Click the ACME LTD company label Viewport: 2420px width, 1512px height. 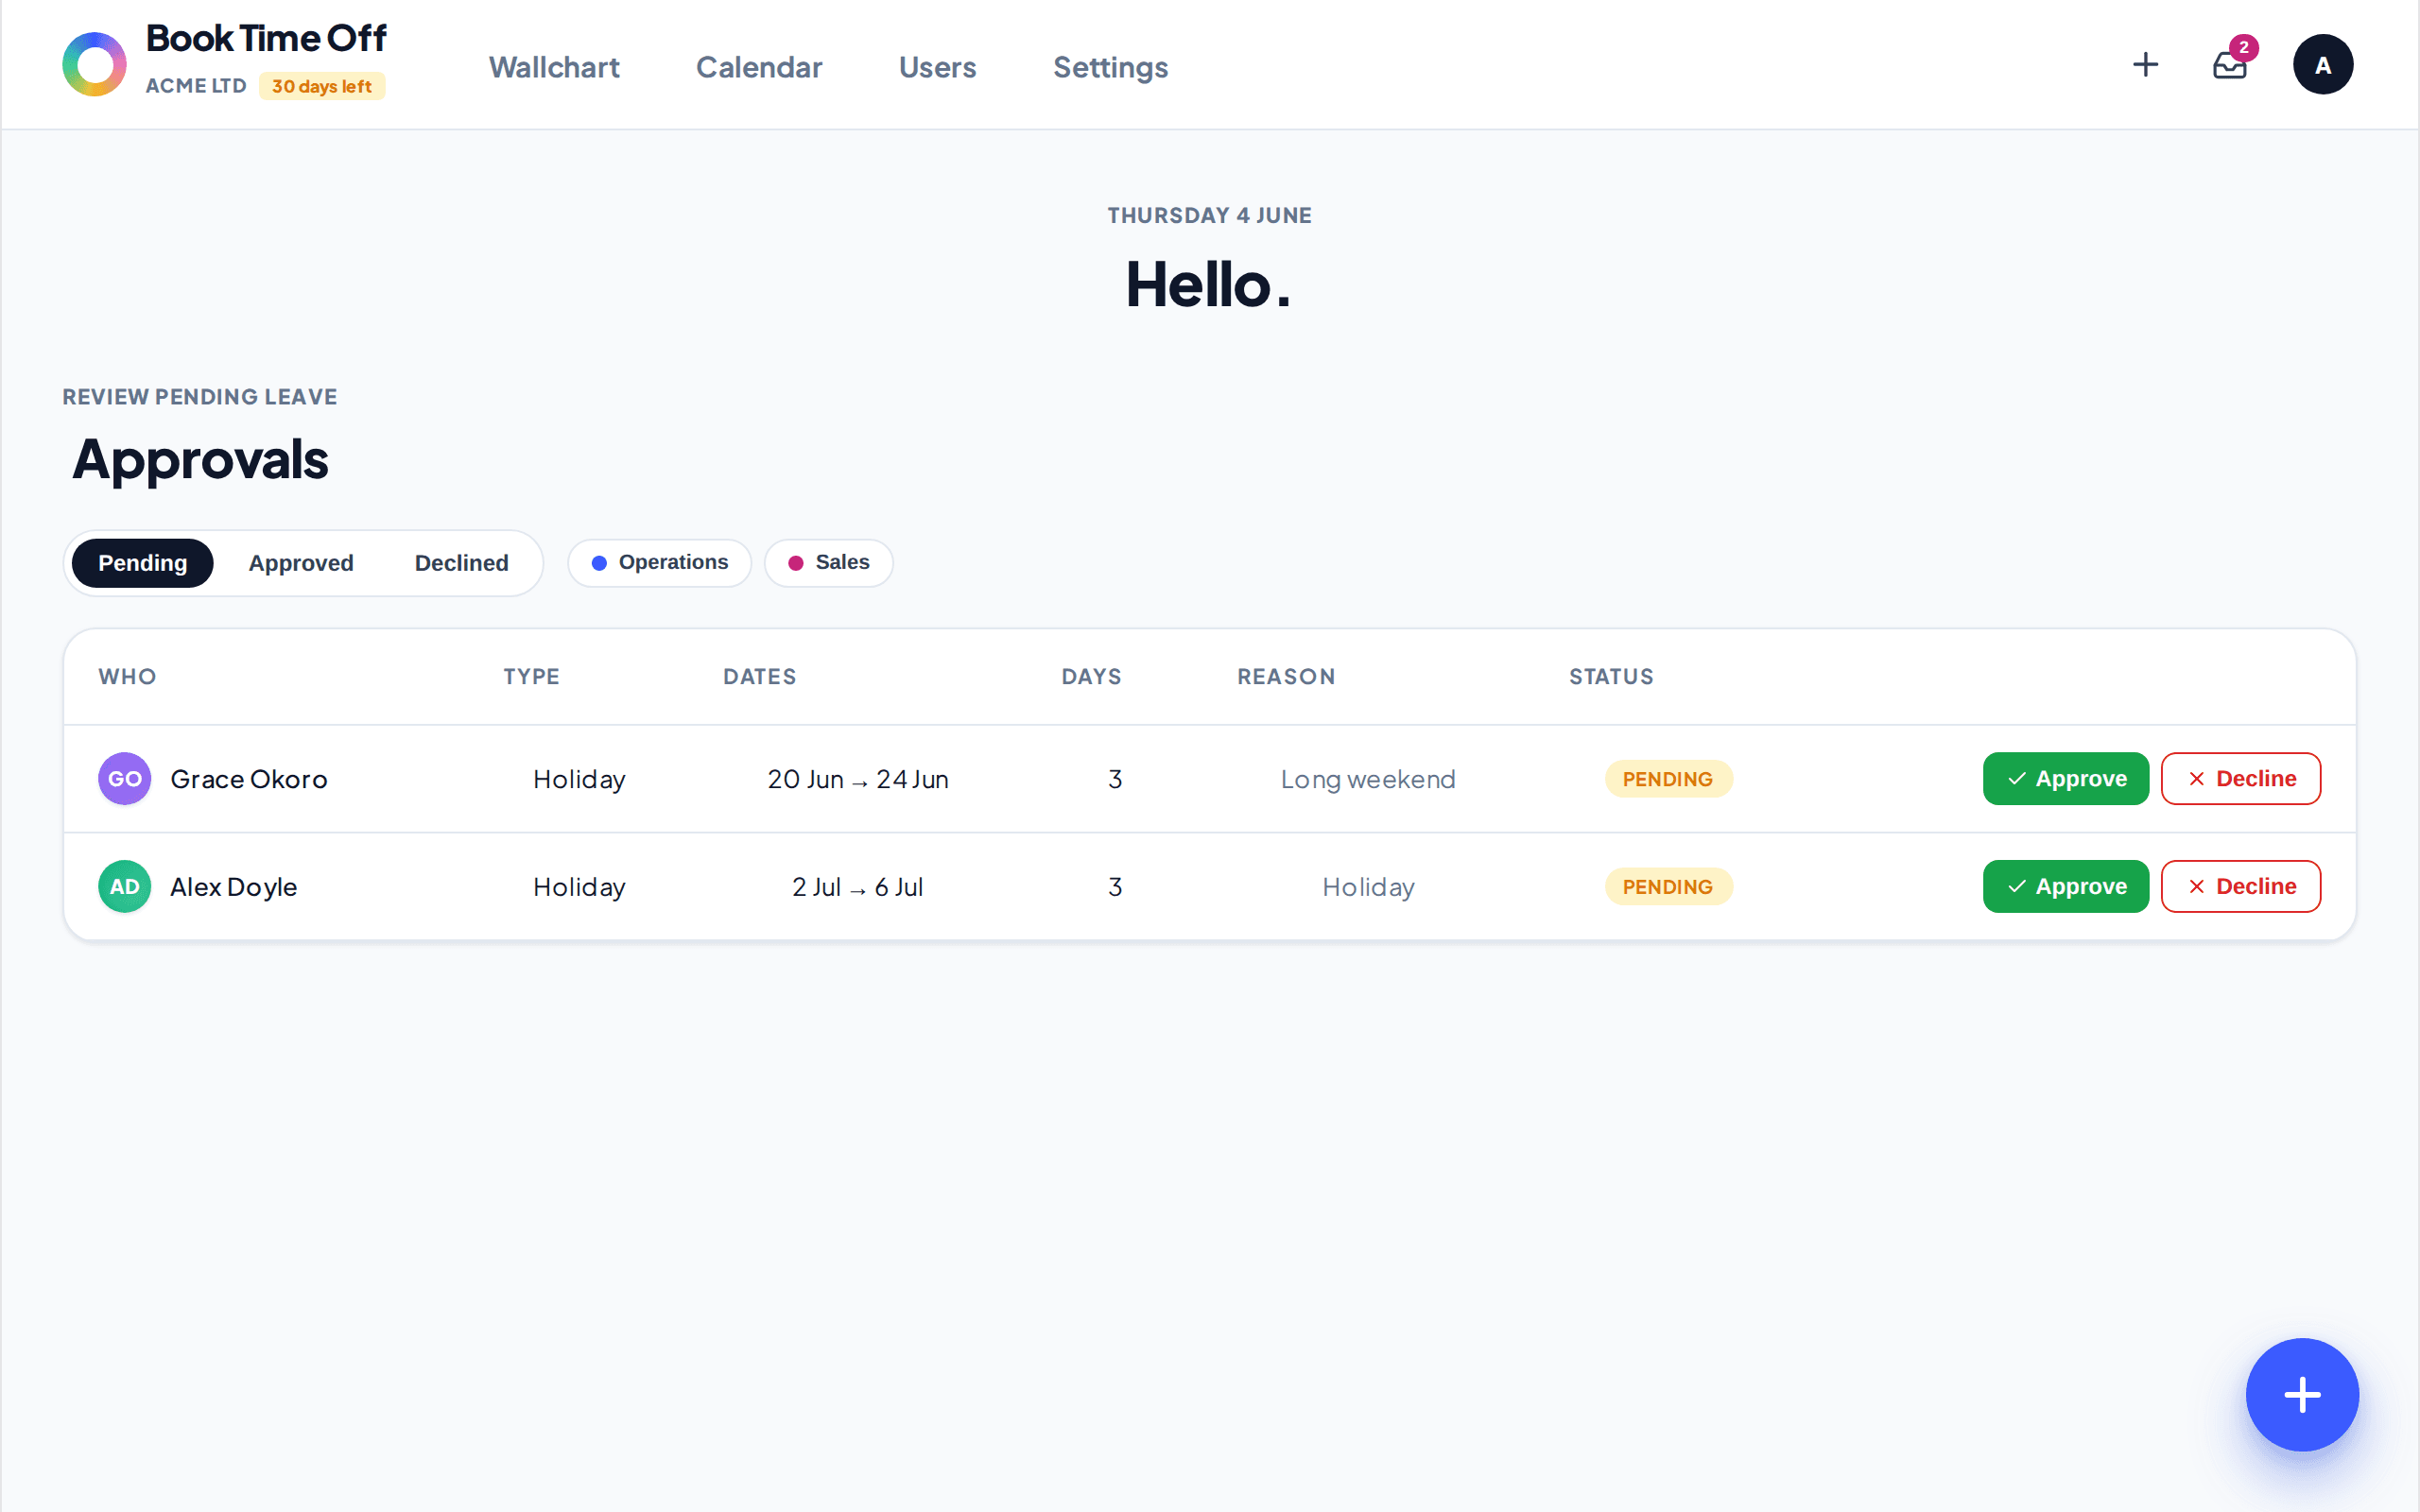(196, 86)
